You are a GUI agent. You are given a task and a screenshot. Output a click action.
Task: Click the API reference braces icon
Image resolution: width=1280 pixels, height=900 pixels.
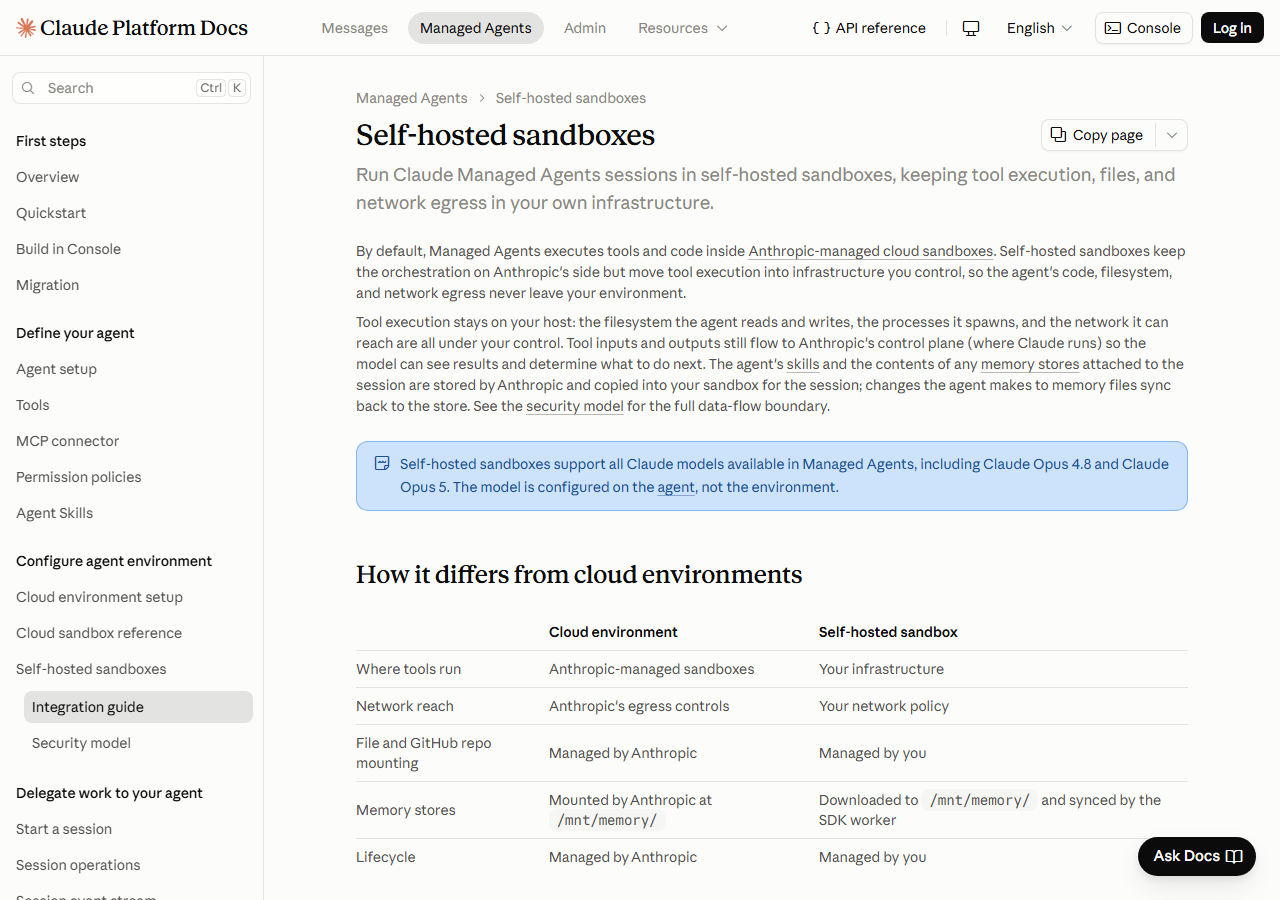tap(821, 28)
